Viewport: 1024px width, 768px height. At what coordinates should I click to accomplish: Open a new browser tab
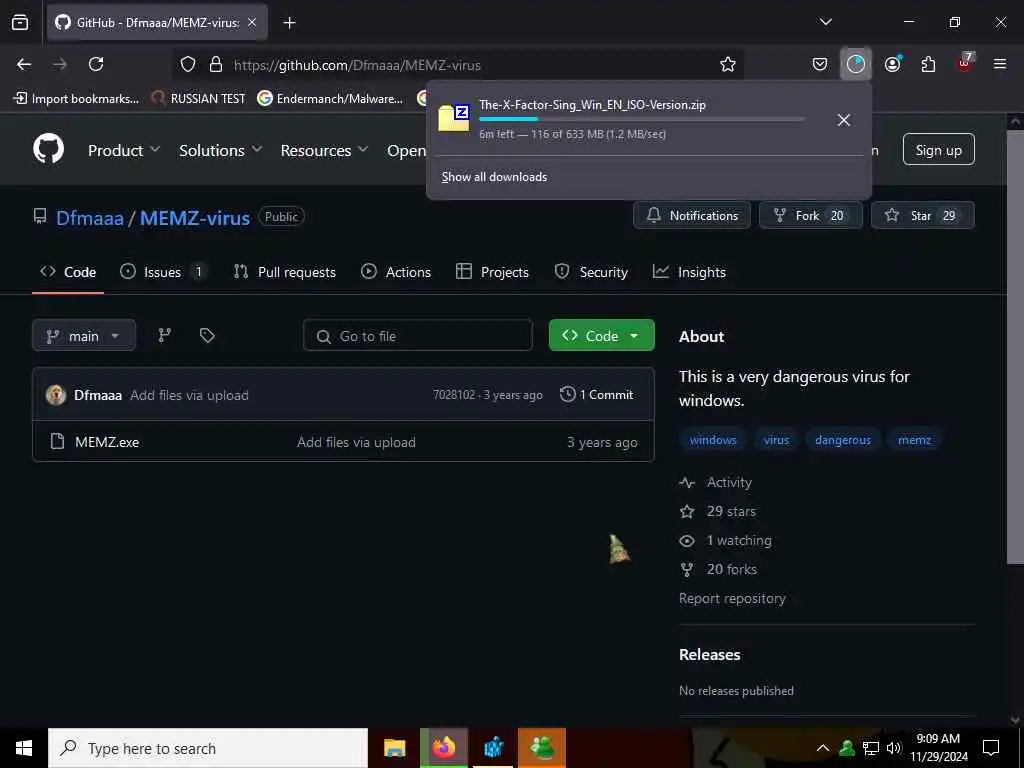point(289,23)
